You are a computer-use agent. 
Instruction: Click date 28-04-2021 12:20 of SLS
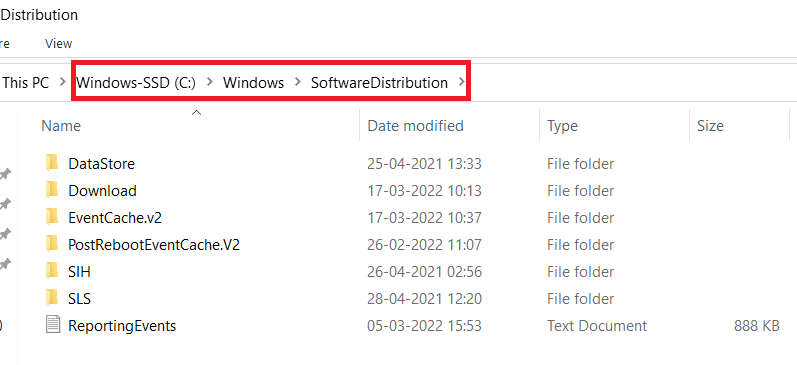tap(424, 298)
